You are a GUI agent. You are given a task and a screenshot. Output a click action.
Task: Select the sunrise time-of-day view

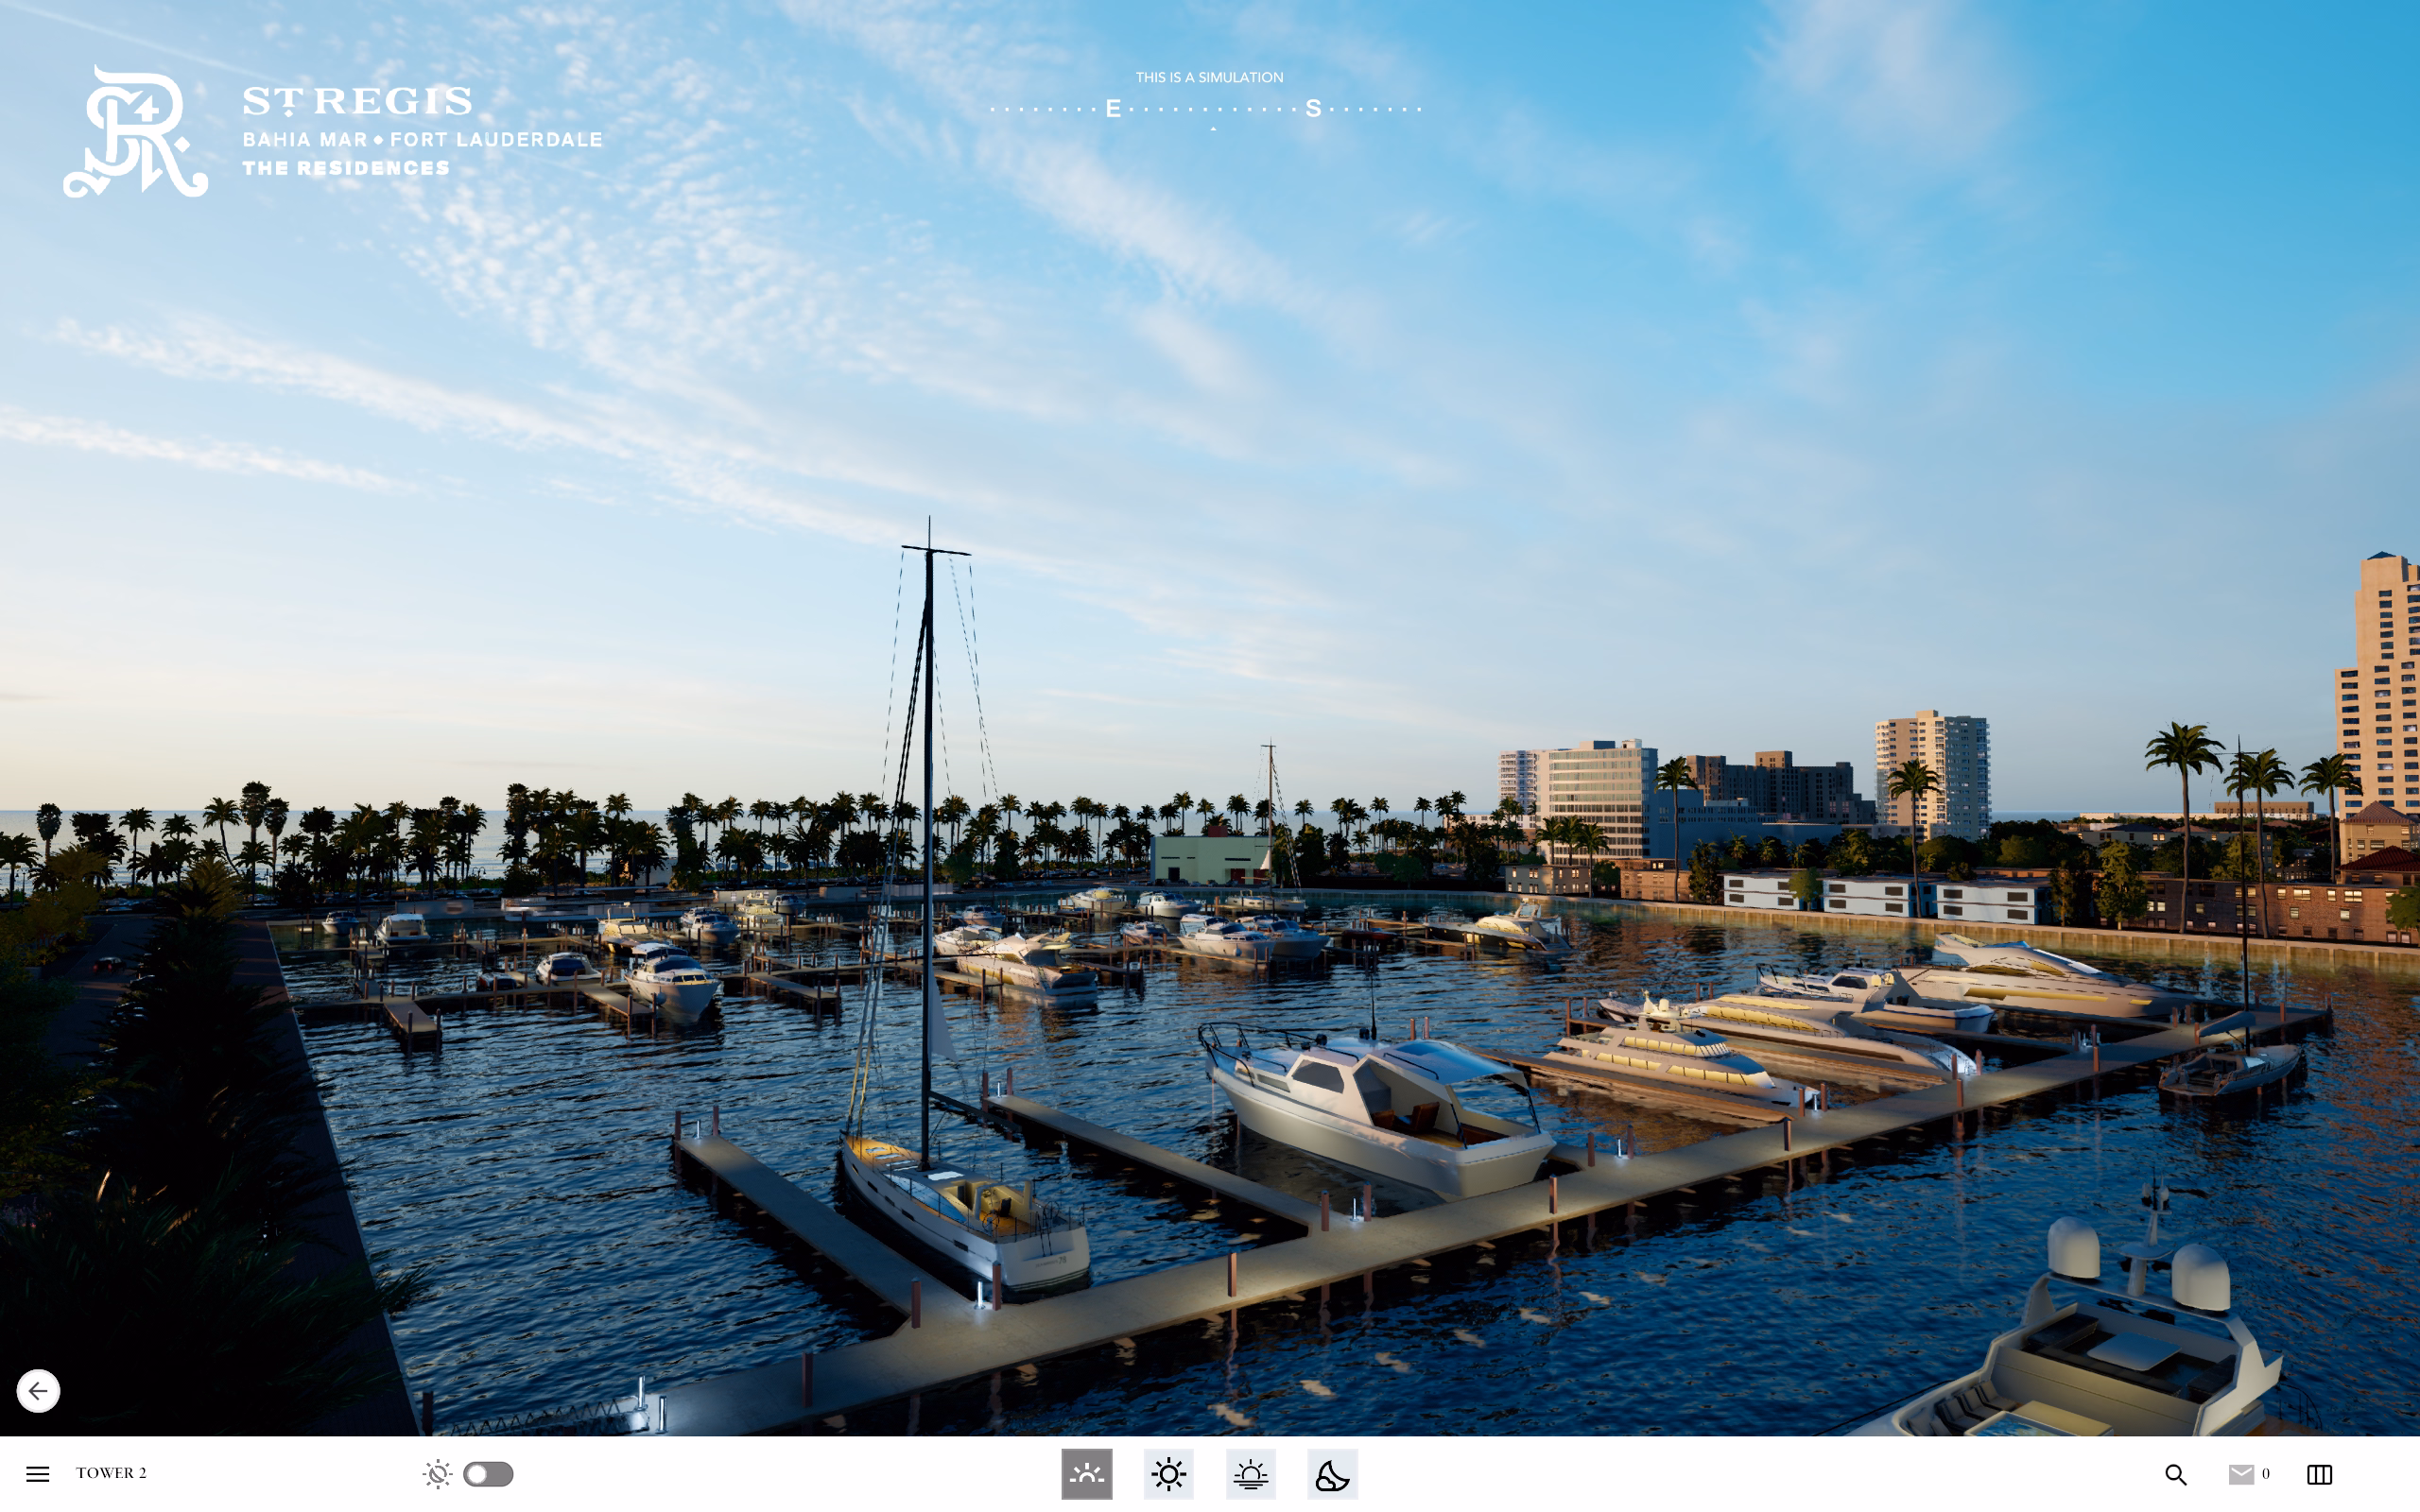(1086, 1473)
